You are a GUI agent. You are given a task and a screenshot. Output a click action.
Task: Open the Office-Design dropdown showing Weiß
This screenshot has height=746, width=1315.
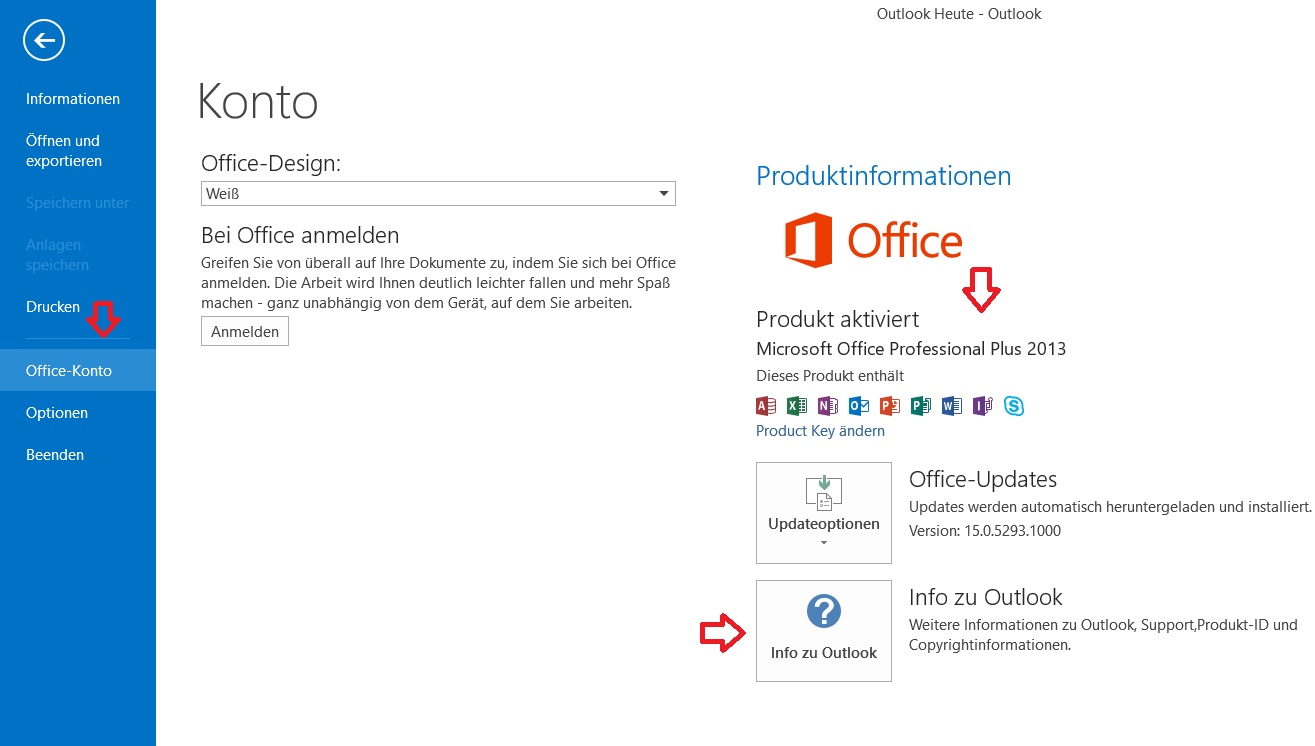pyautogui.click(x=438, y=193)
